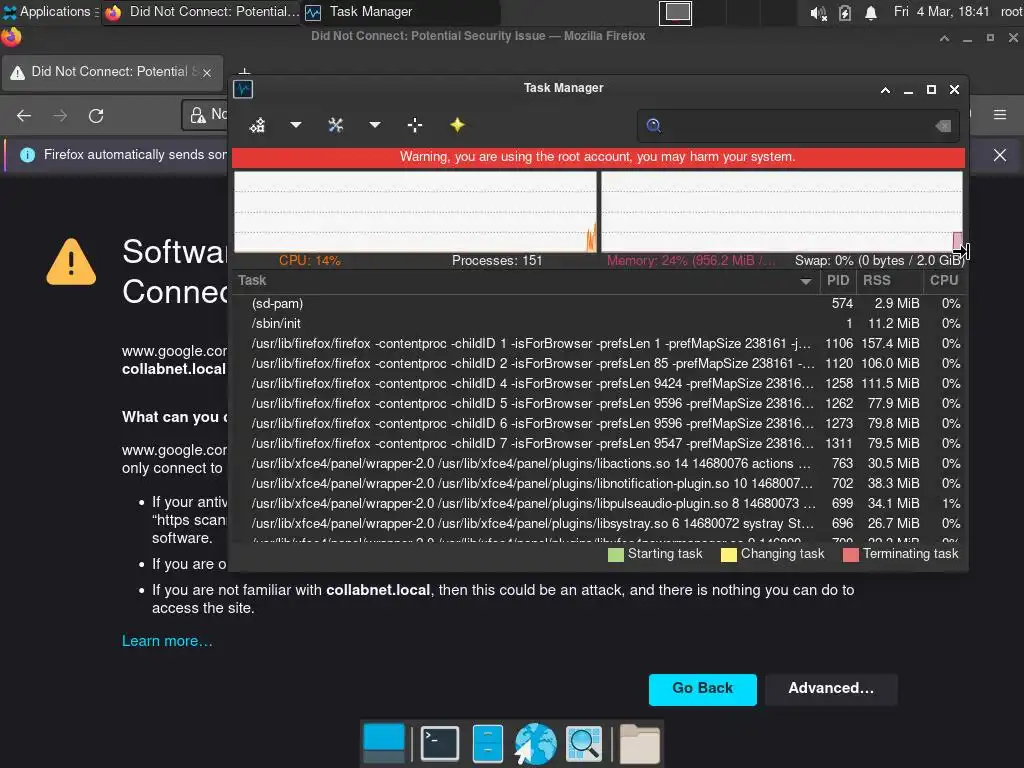1024x768 pixels.
Task: Click the settings tools icon in Task Manager
Action: (336, 125)
